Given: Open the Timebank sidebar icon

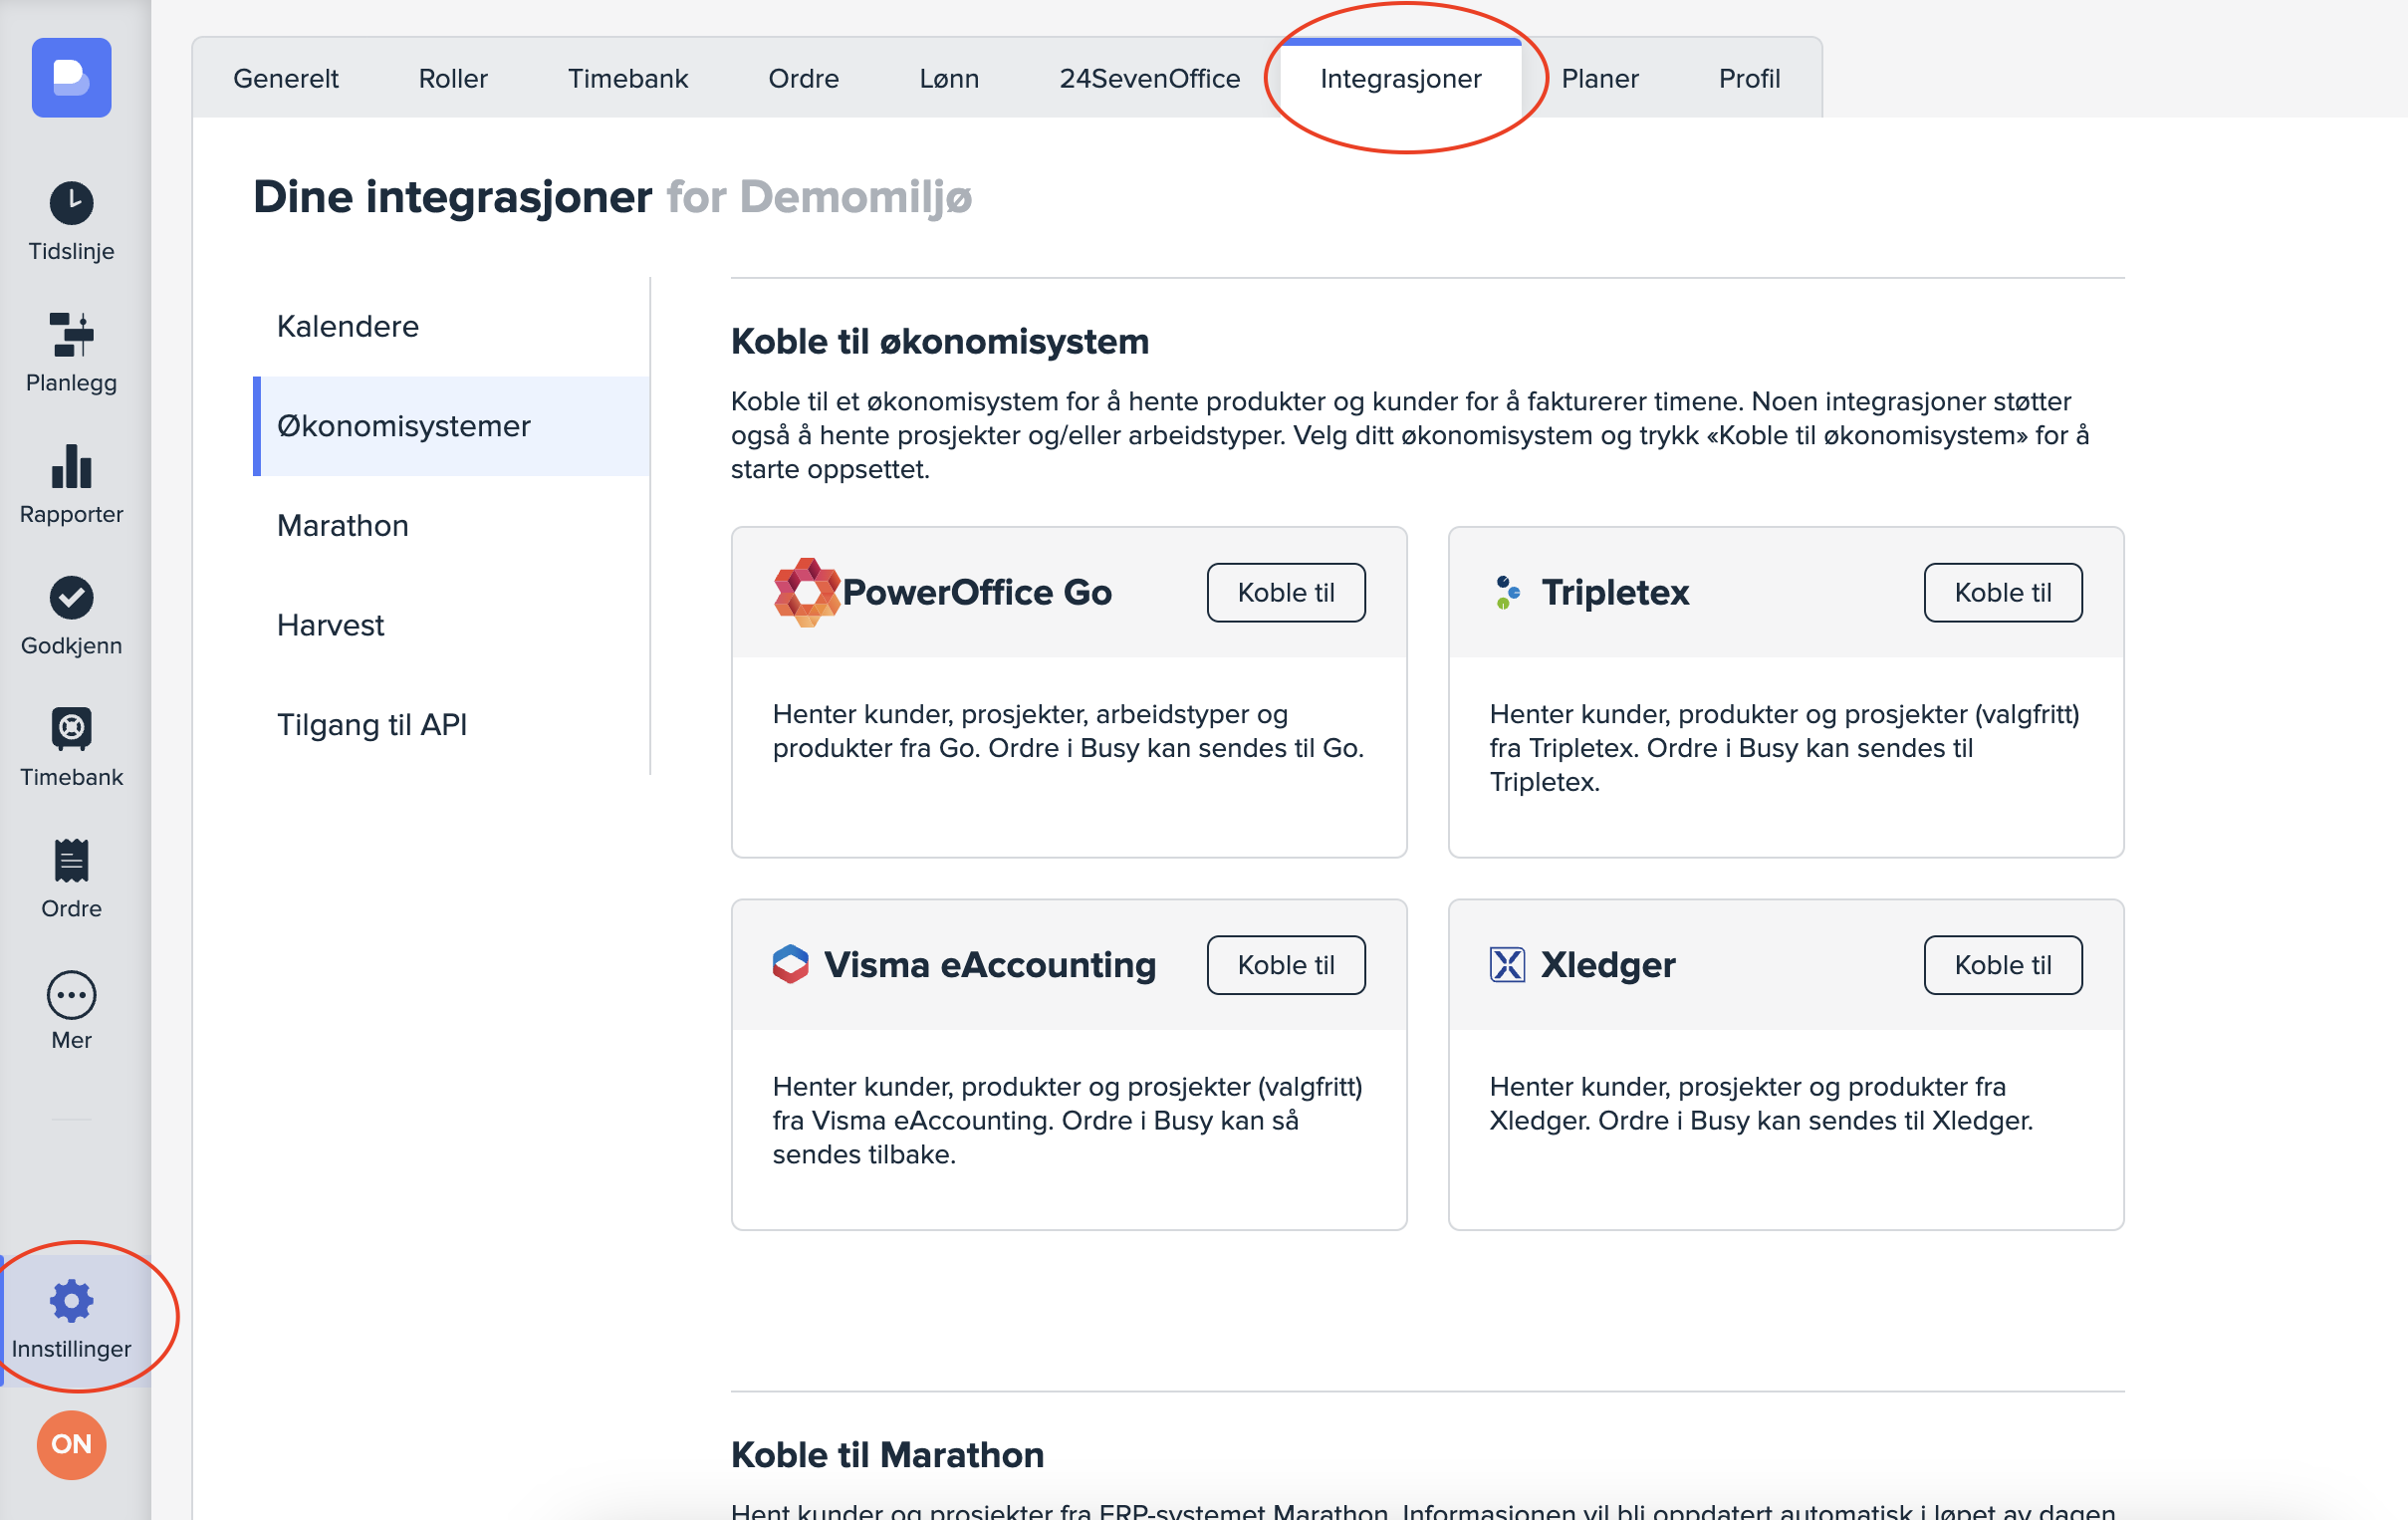Looking at the screenshot, I should click(x=71, y=729).
